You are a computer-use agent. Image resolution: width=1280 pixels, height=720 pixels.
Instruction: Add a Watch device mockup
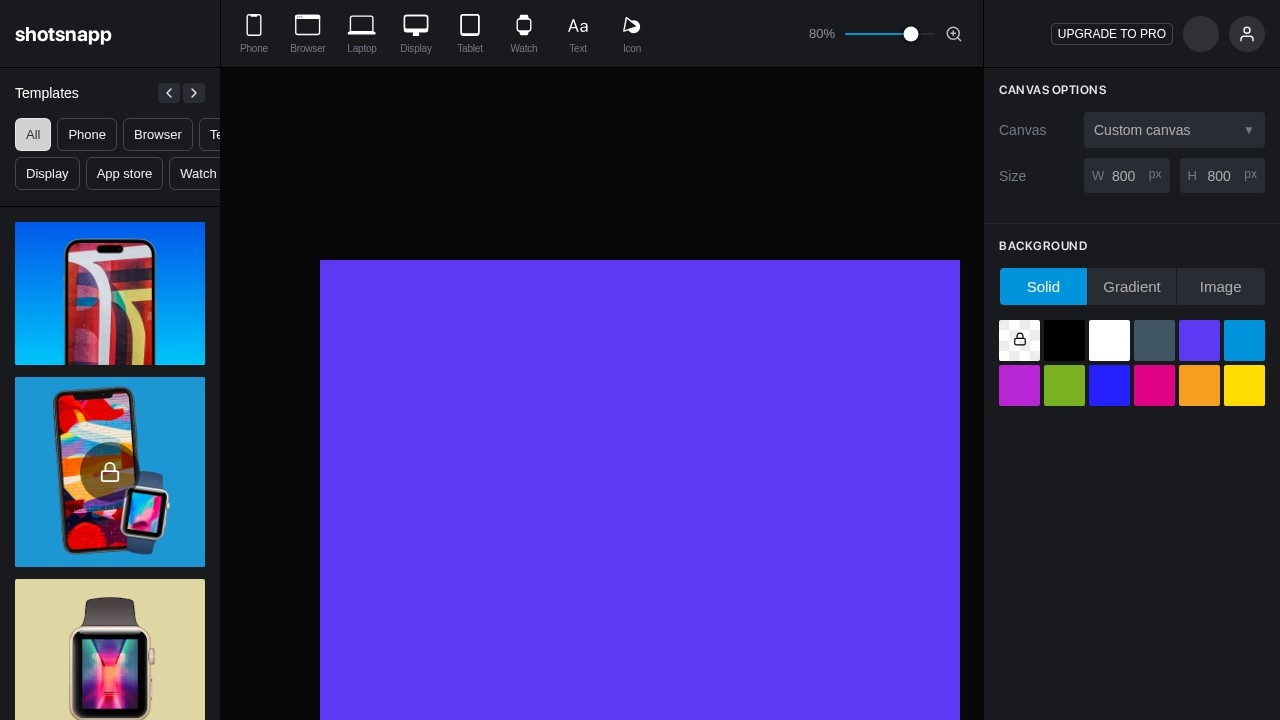click(x=524, y=33)
